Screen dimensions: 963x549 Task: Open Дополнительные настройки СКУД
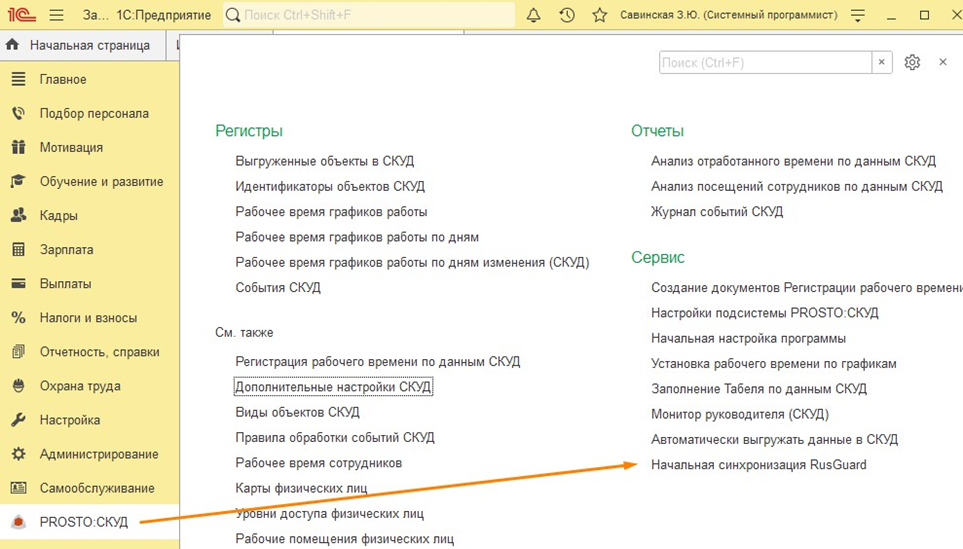pyautogui.click(x=333, y=387)
